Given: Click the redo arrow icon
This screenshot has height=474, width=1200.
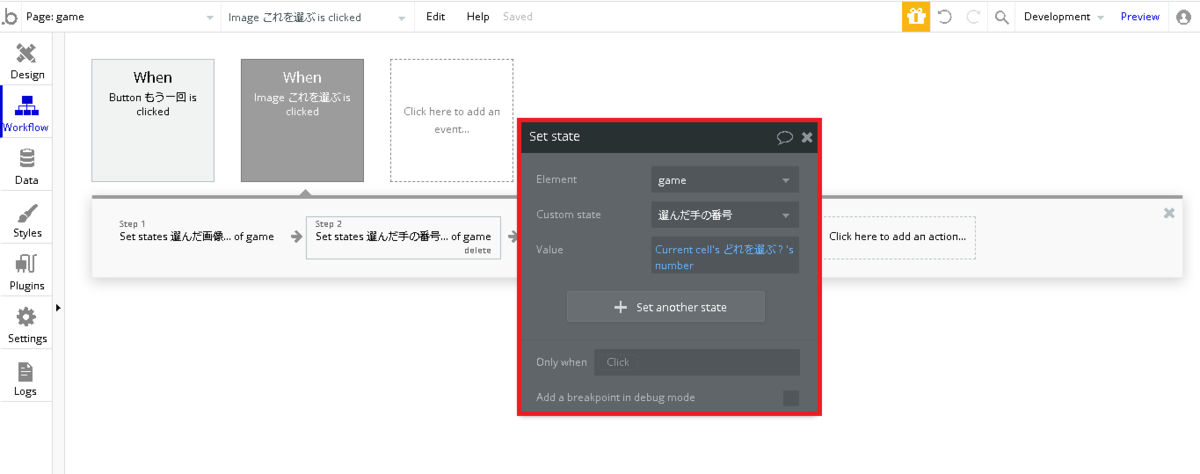Looking at the screenshot, I should [x=973, y=17].
